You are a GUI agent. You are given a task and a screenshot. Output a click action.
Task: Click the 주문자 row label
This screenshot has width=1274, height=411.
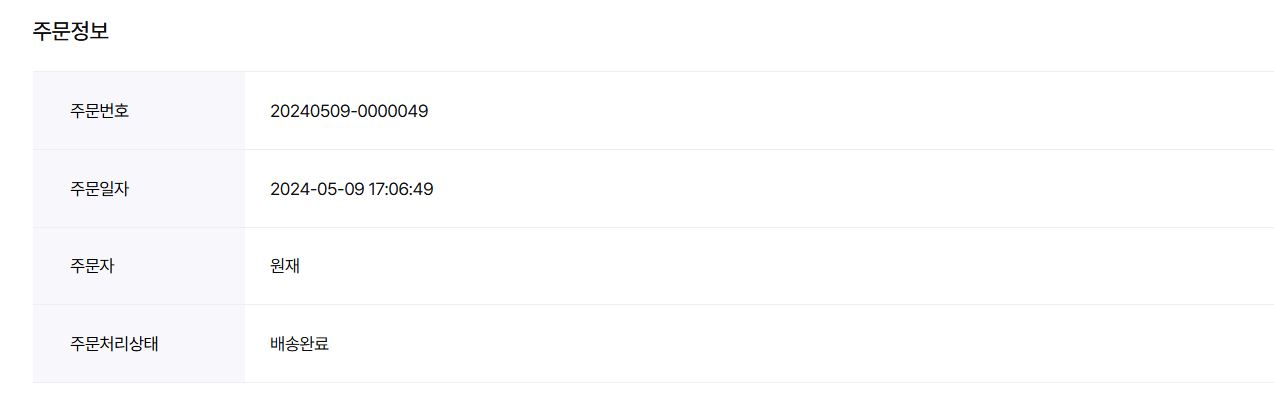[x=92, y=267]
